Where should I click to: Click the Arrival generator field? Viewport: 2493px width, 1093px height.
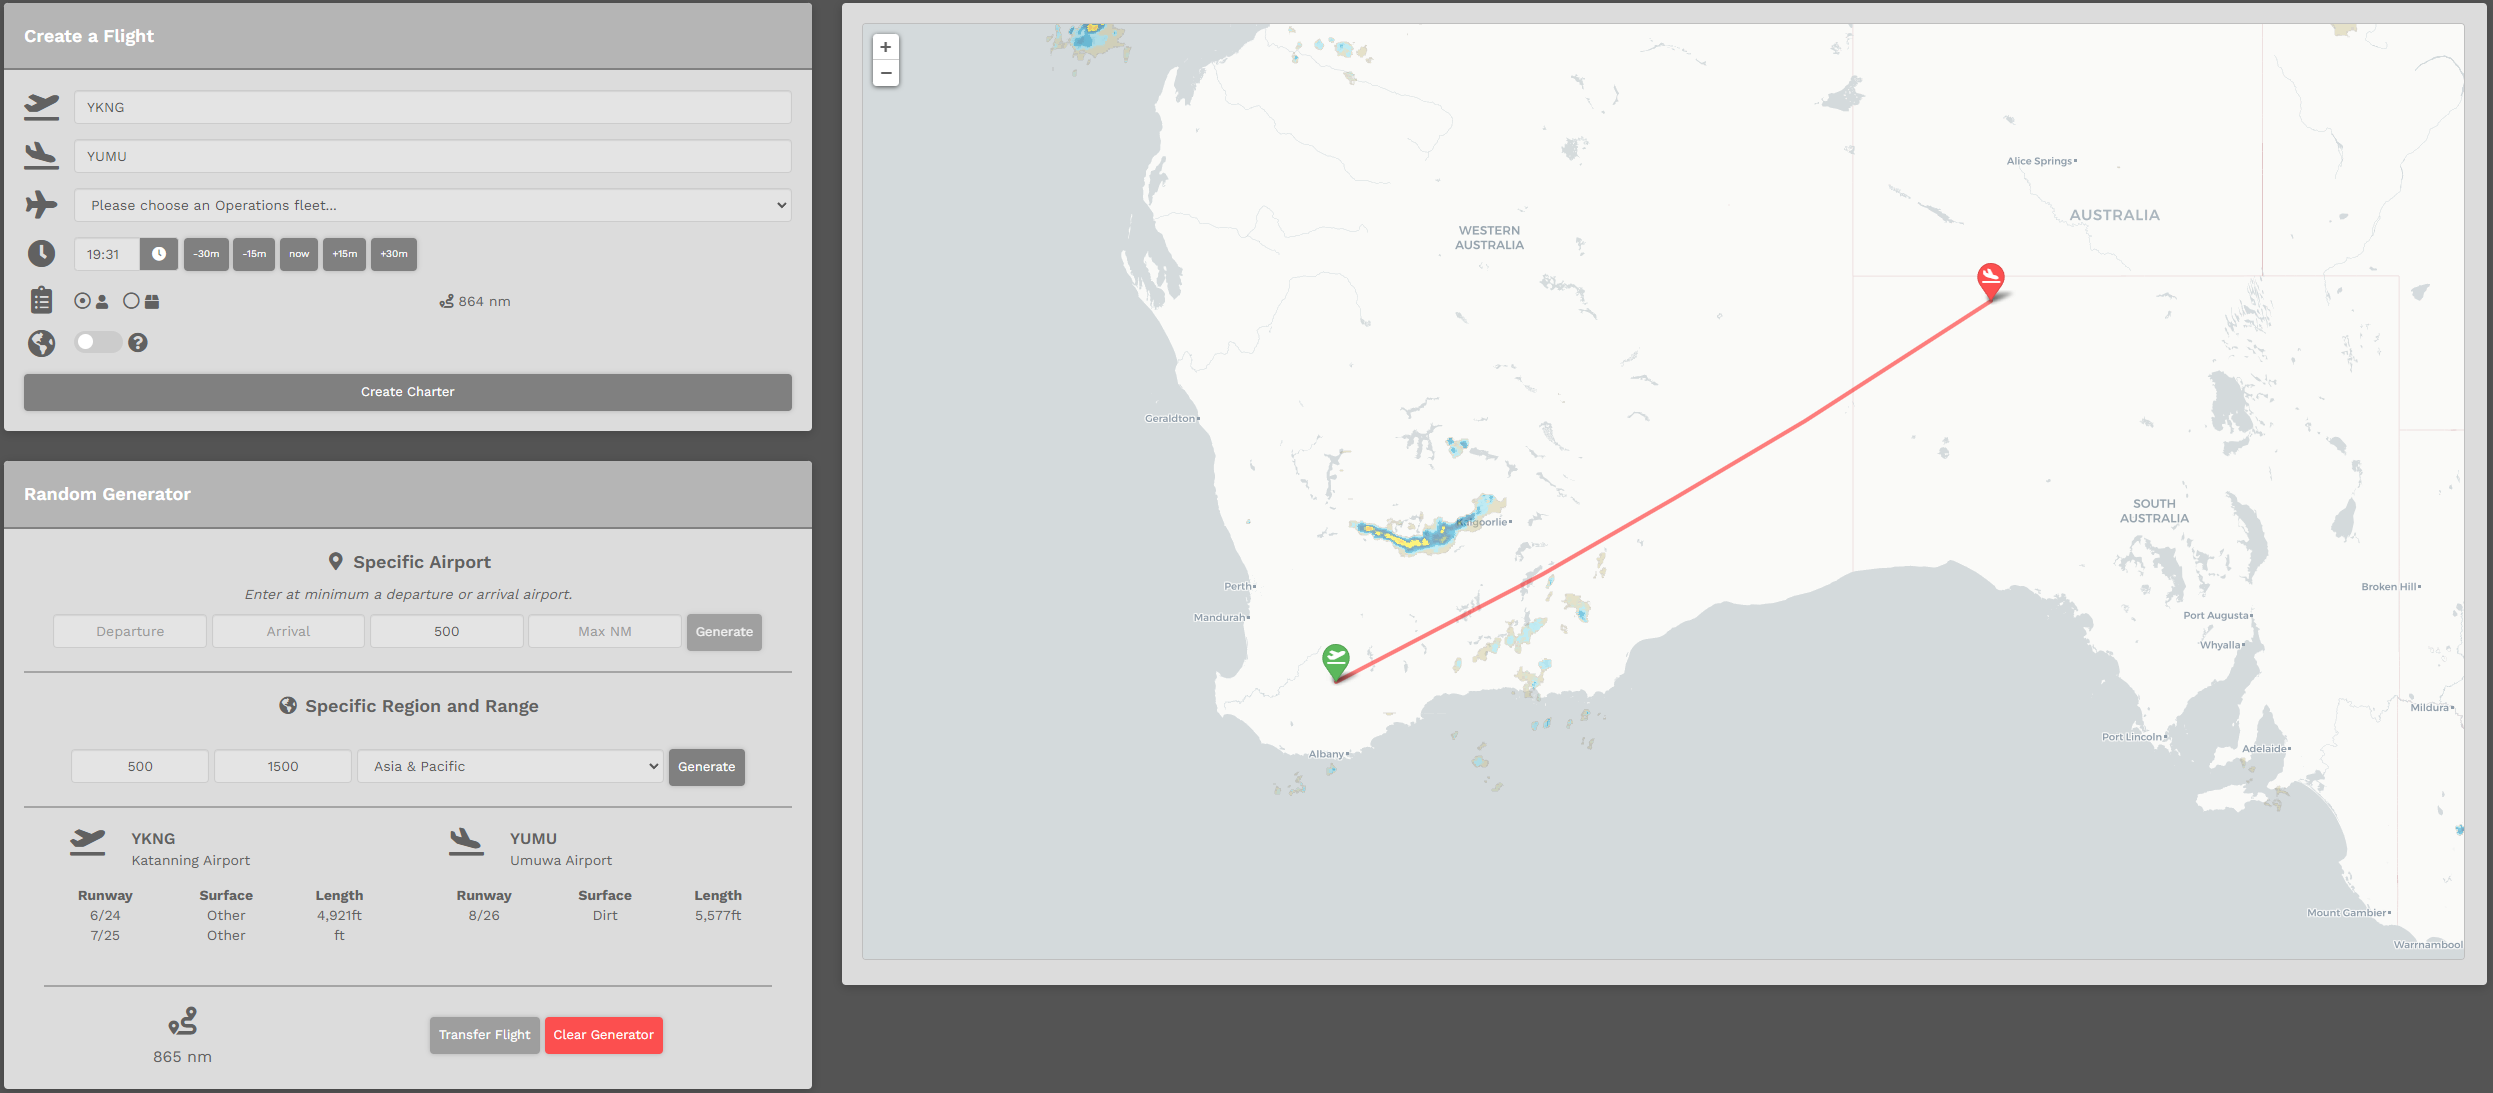(288, 631)
